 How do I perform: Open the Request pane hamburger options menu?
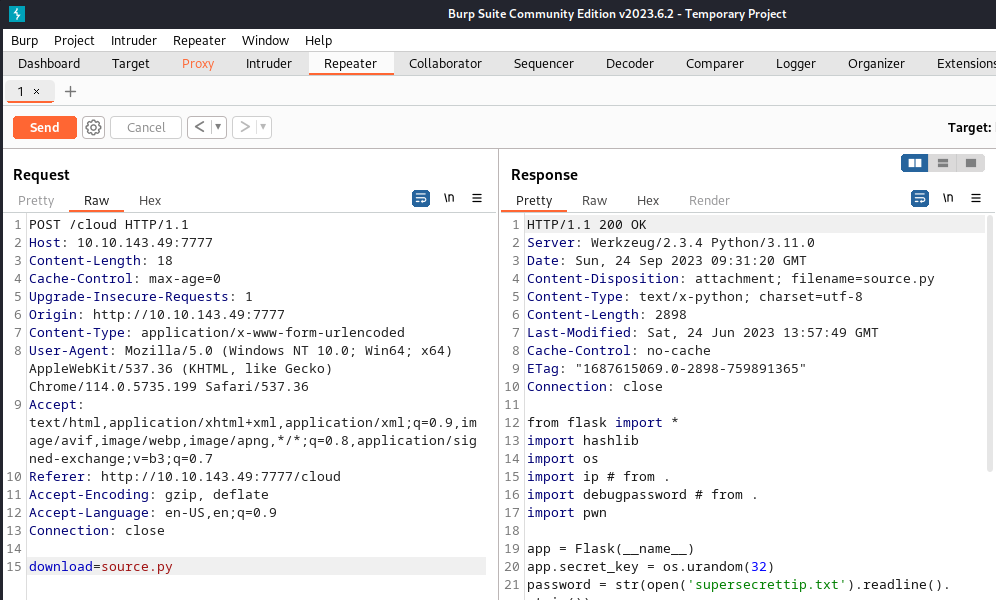477,198
